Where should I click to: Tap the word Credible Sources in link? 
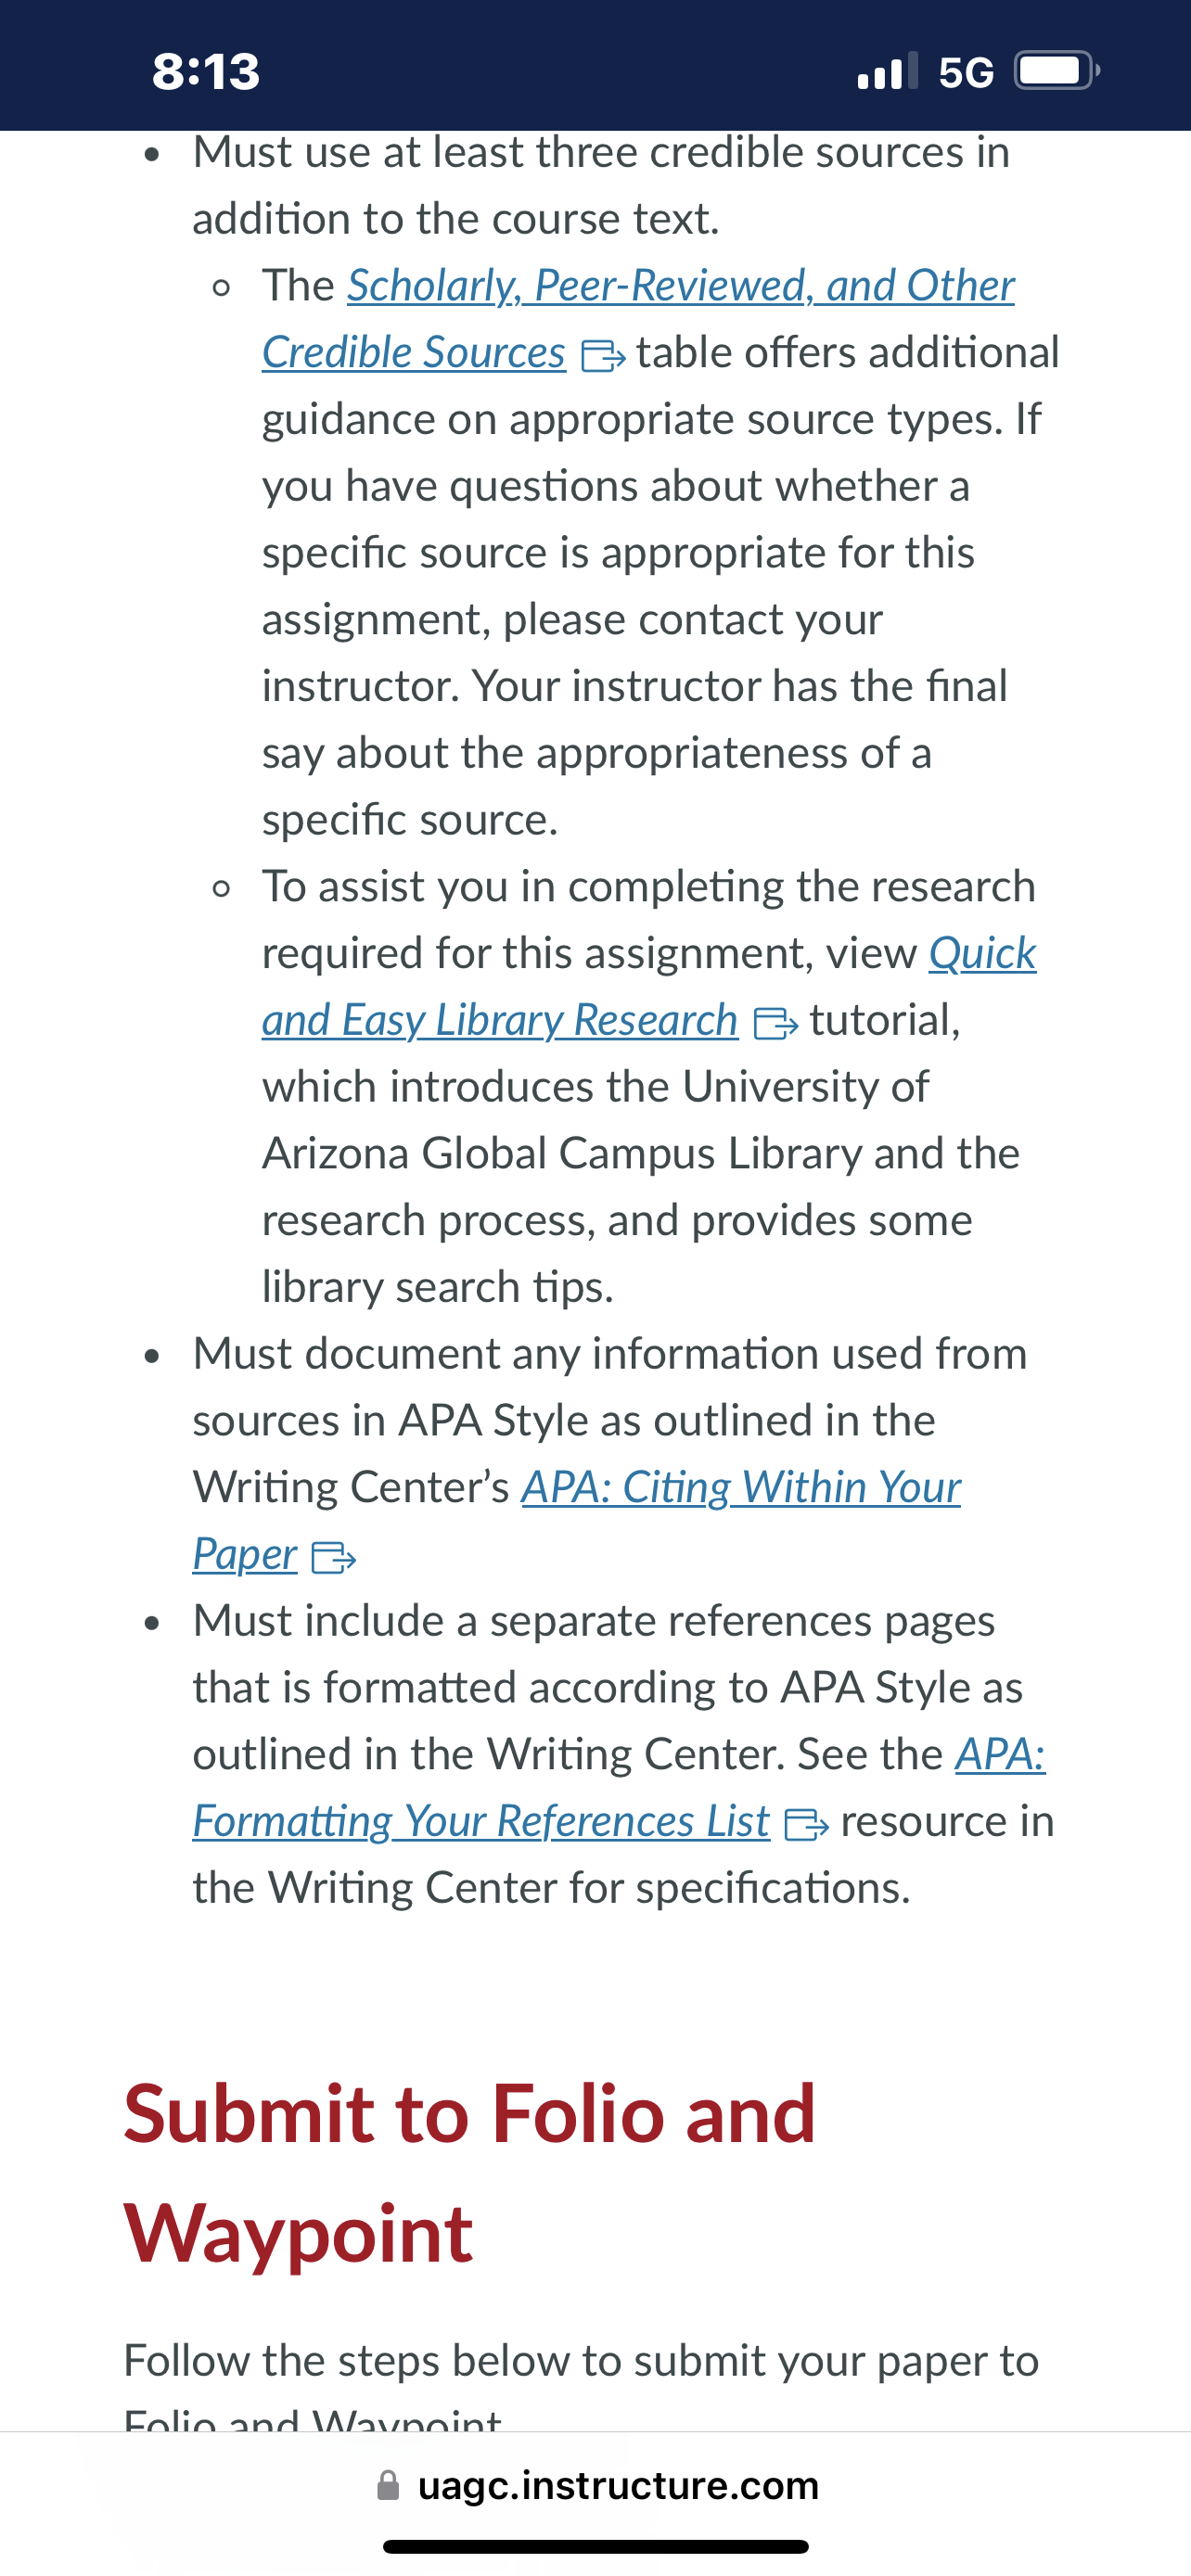(x=413, y=354)
